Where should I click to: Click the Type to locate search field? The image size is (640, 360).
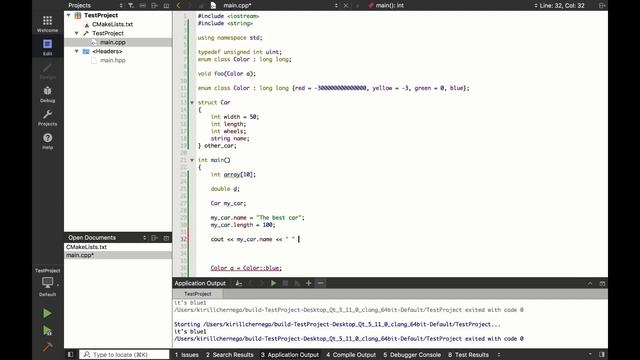[x=124, y=355]
